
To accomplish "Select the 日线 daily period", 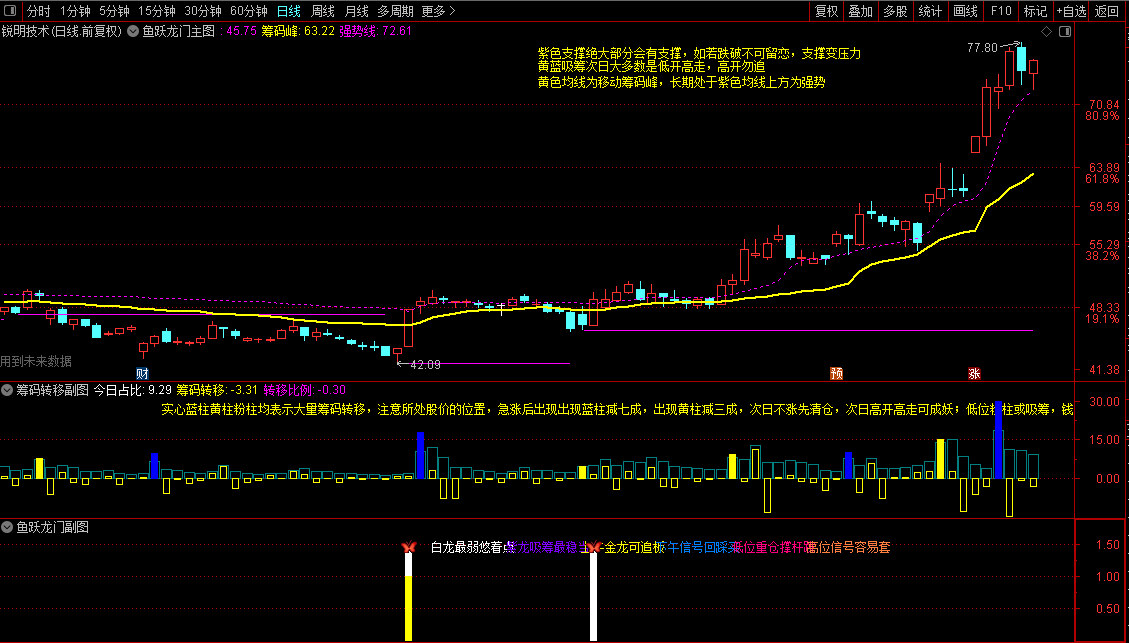I will pos(289,11).
